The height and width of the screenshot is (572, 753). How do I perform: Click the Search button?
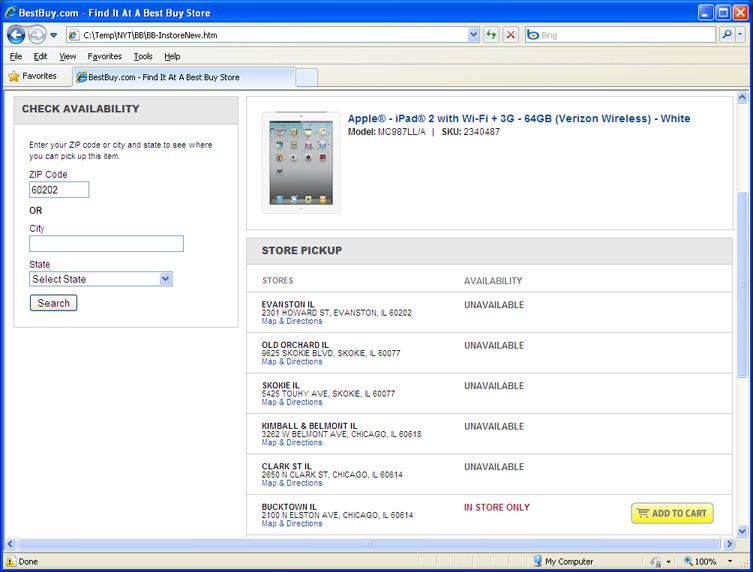pos(53,303)
